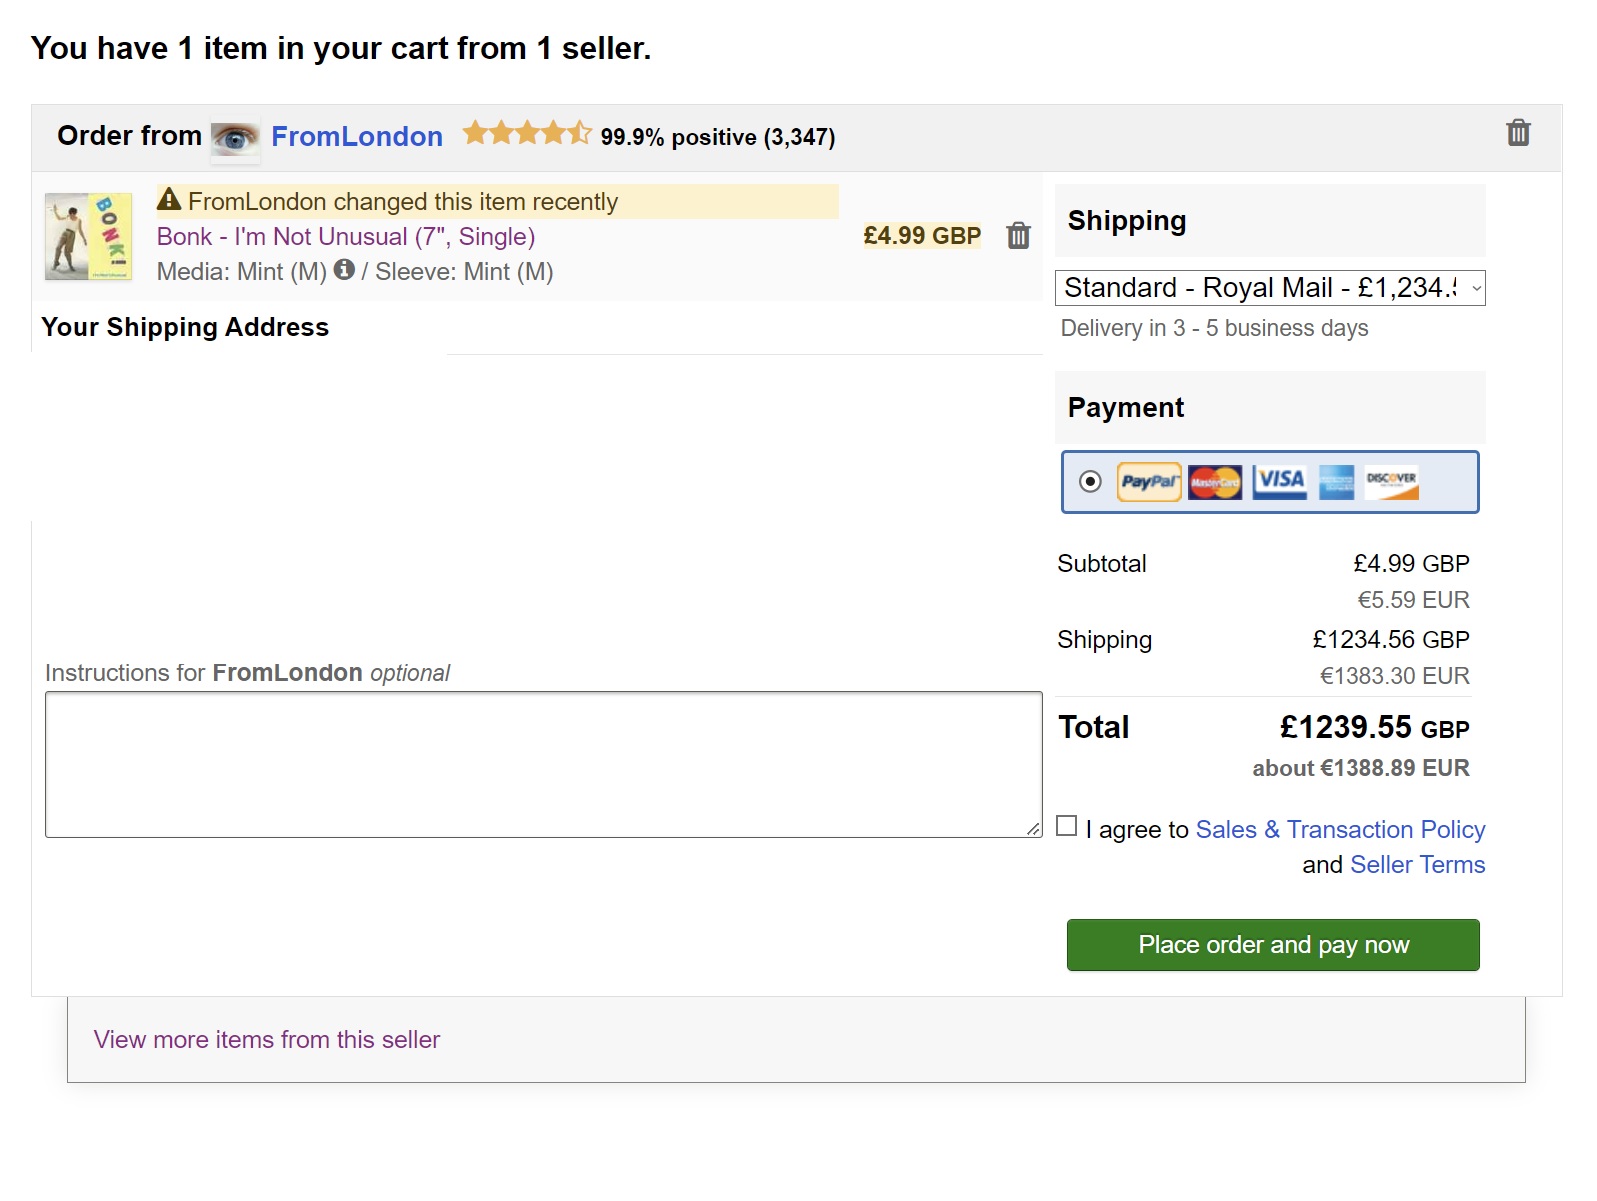Viewport: 1597px width, 1201px height.
Task: Delete the entire FromLondon order with trash icon
Action: click(1517, 133)
